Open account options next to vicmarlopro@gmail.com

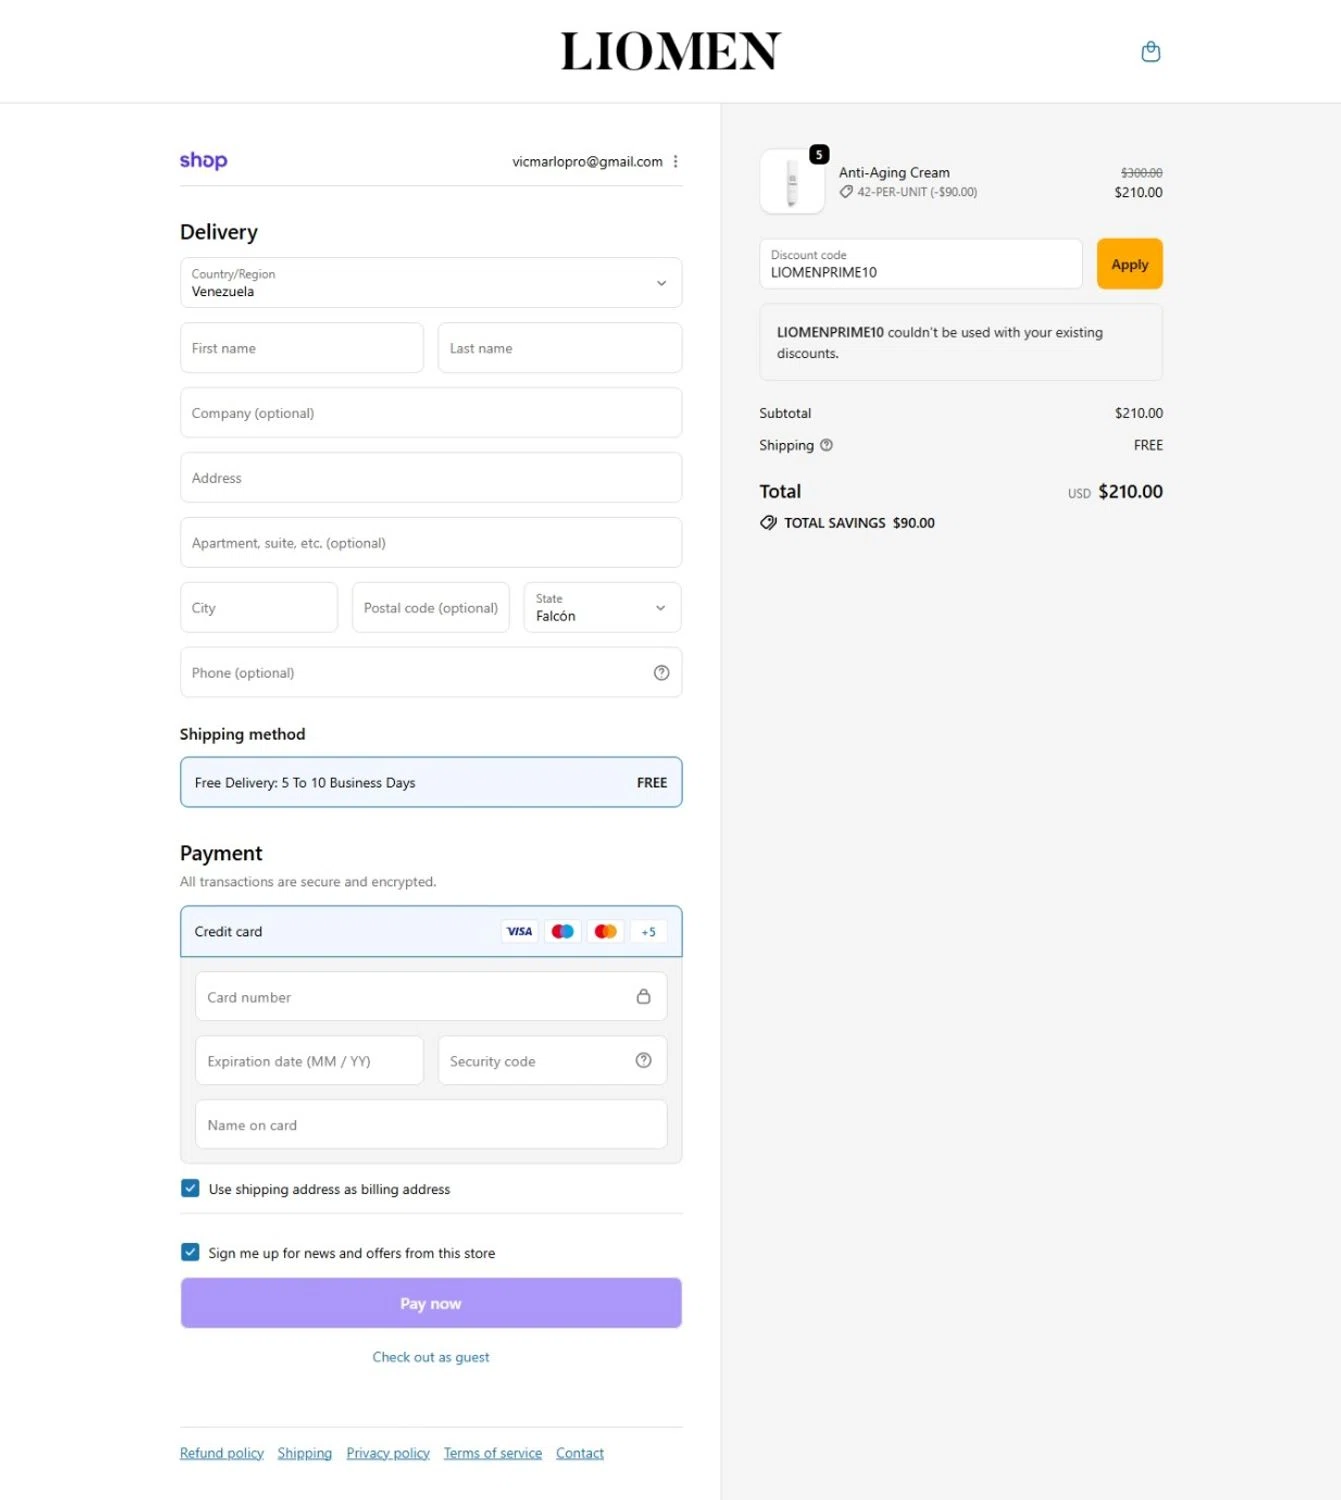[676, 161]
